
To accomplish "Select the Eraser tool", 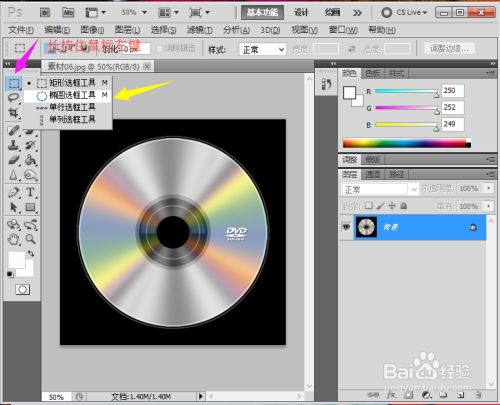I will (x=13, y=160).
